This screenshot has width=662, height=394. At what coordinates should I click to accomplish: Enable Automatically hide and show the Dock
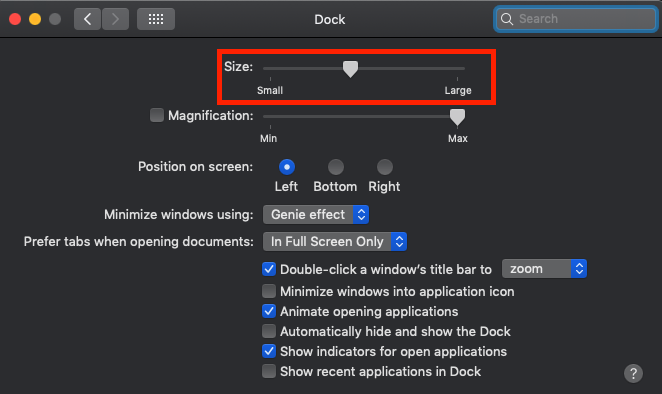pyautogui.click(x=269, y=331)
